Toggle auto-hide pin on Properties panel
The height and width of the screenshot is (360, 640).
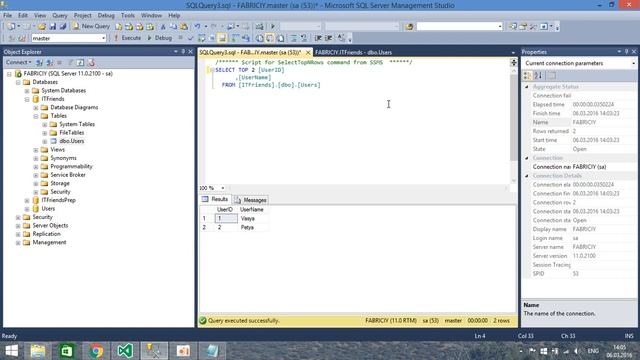pyautogui.click(x=627, y=51)
